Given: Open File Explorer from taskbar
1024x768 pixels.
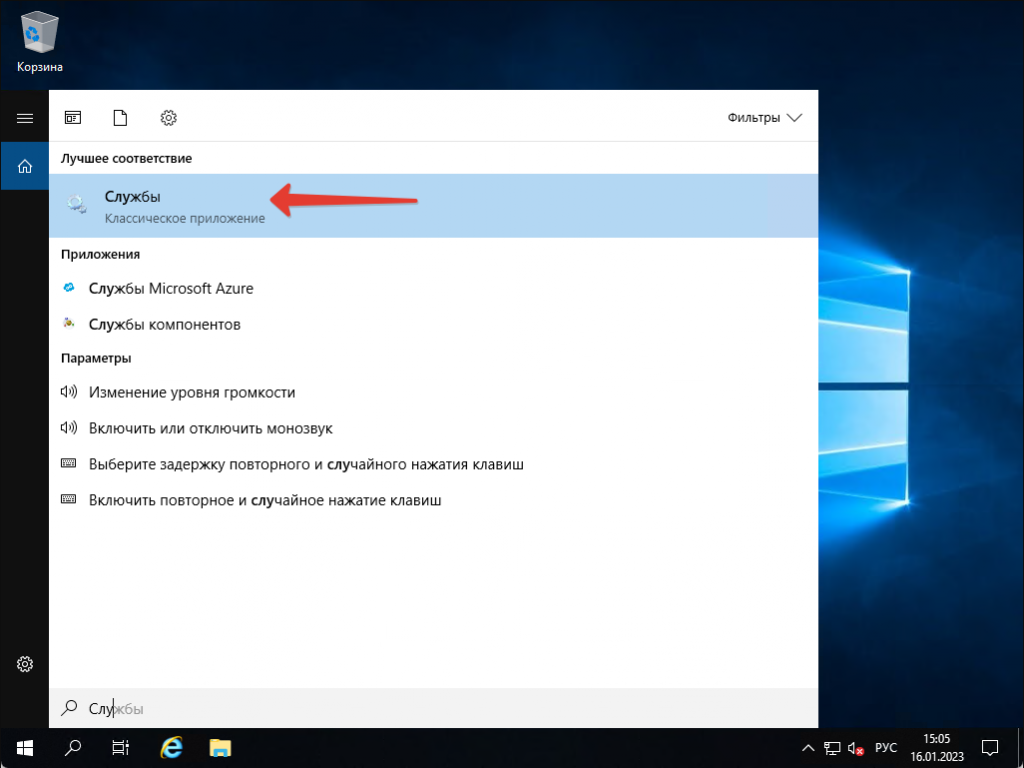Looking at the screenshot, I should (221, 748).
